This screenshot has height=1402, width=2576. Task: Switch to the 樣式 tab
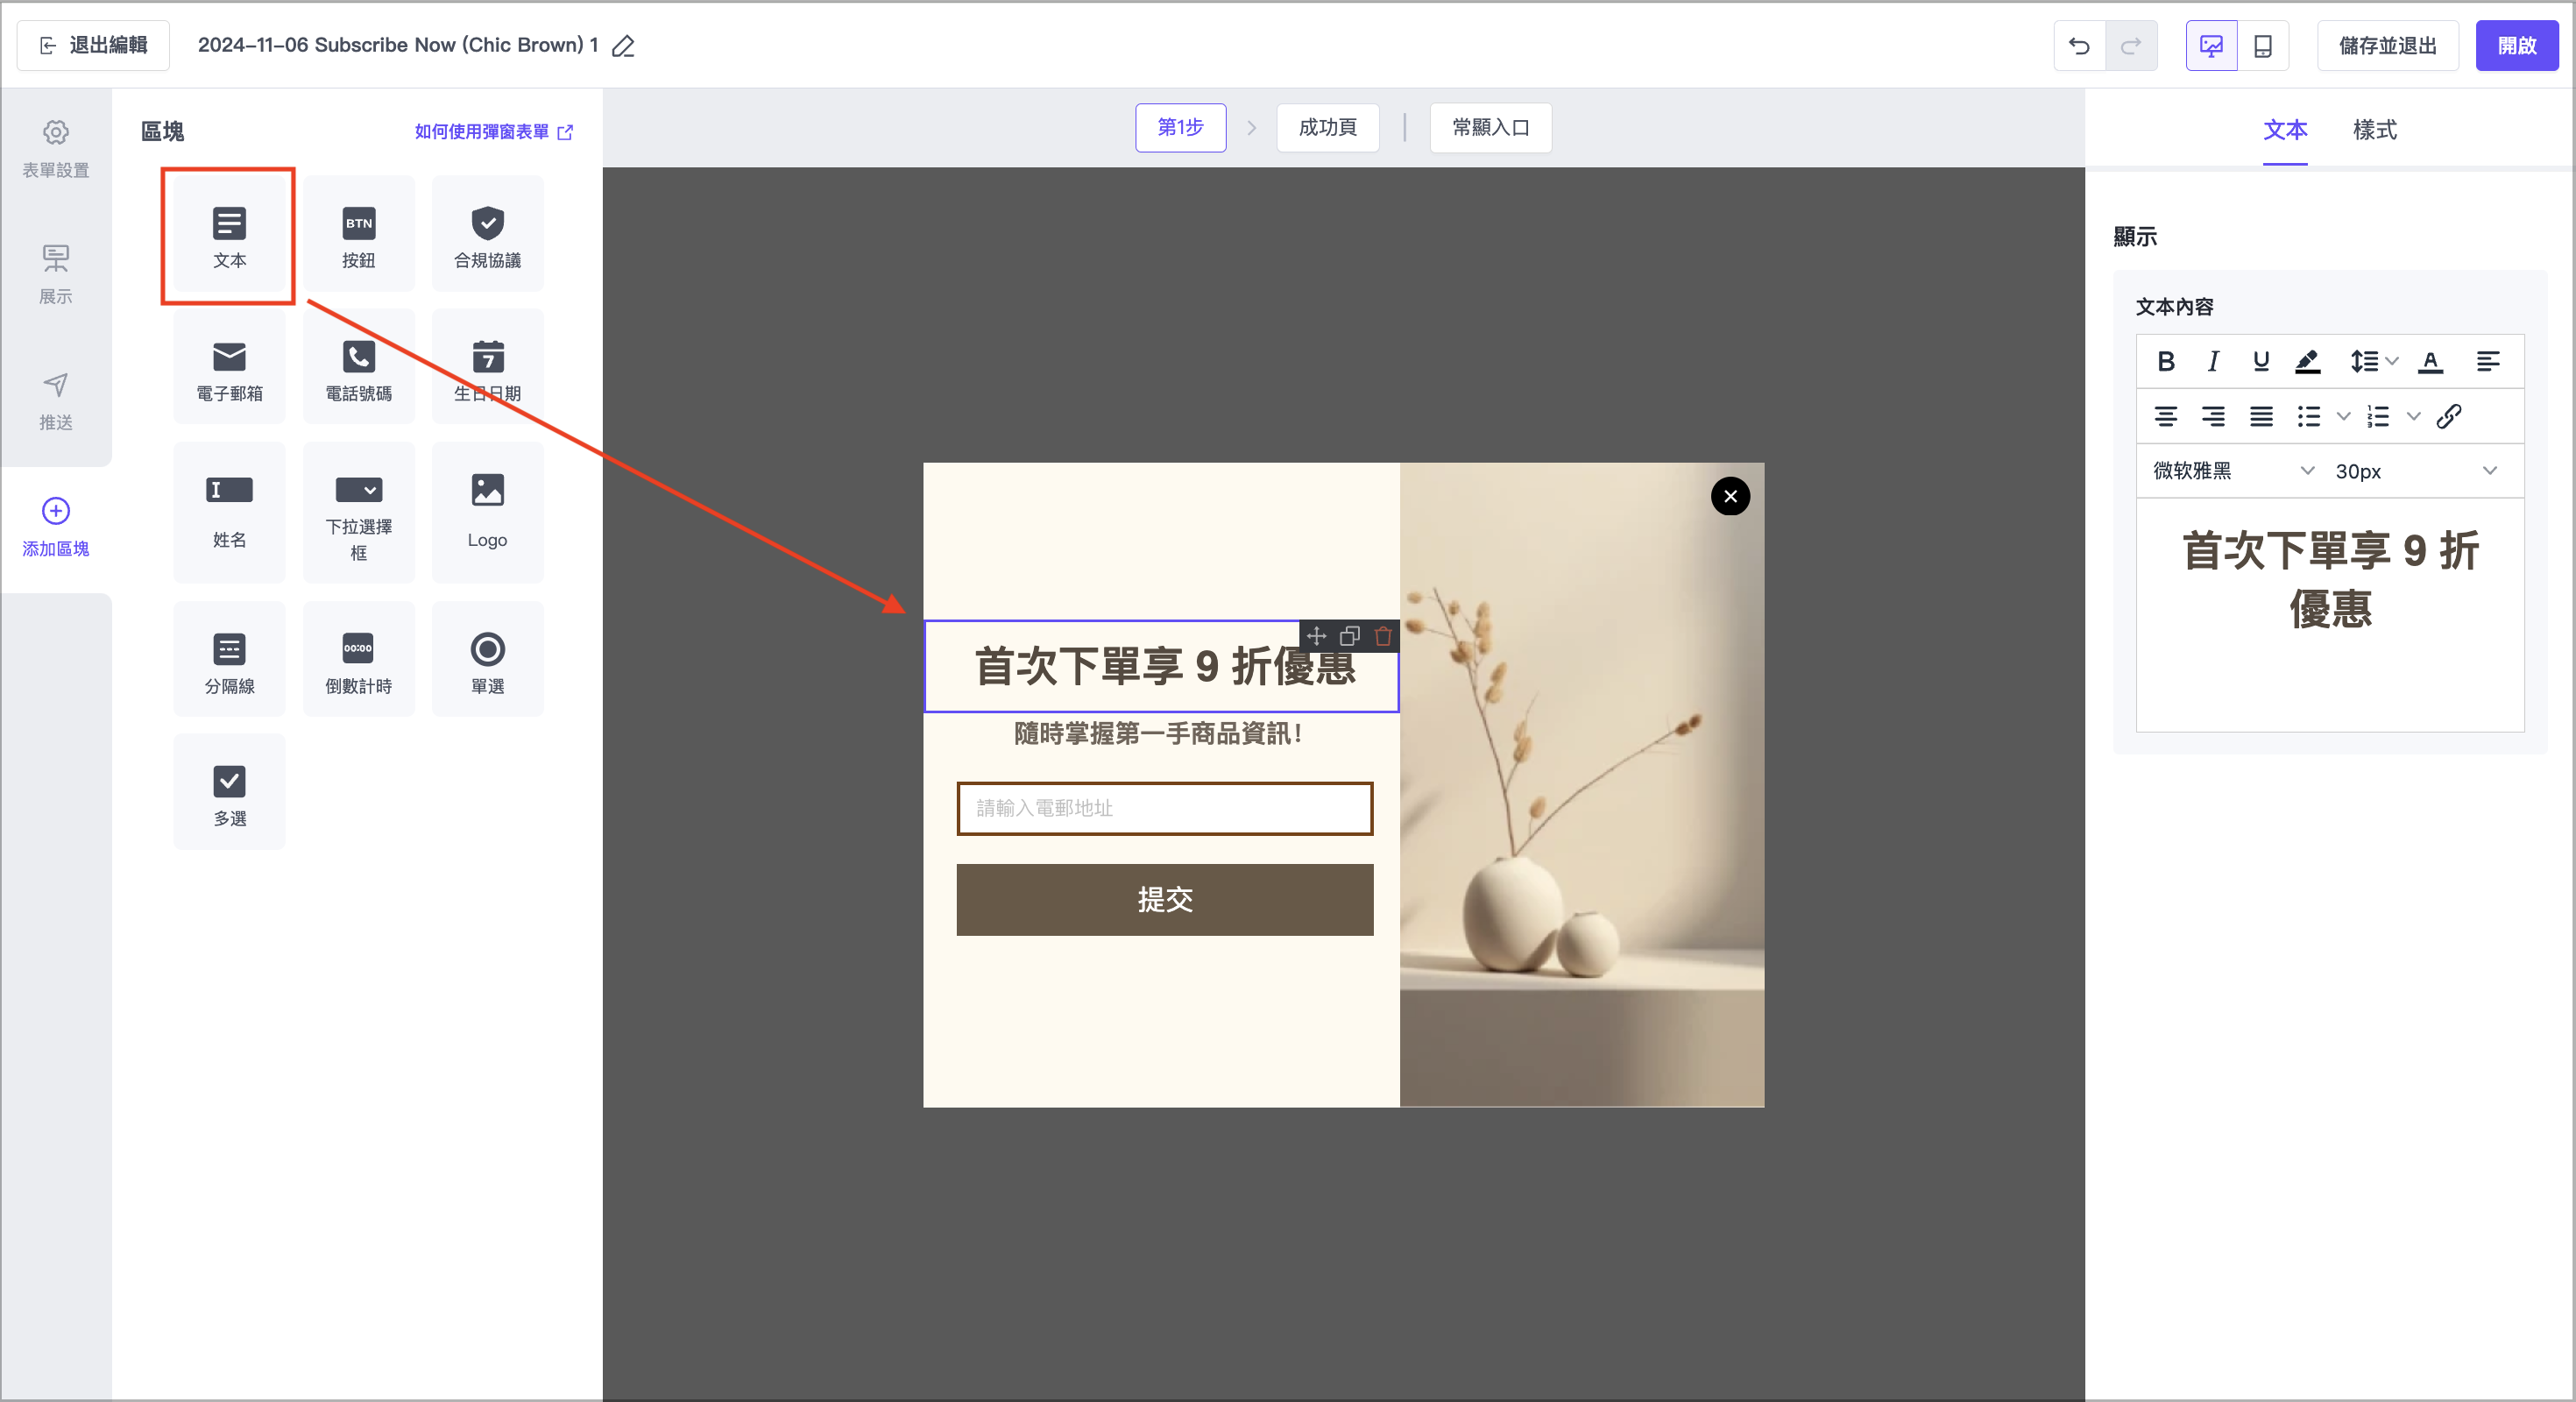click(2374, 130)
